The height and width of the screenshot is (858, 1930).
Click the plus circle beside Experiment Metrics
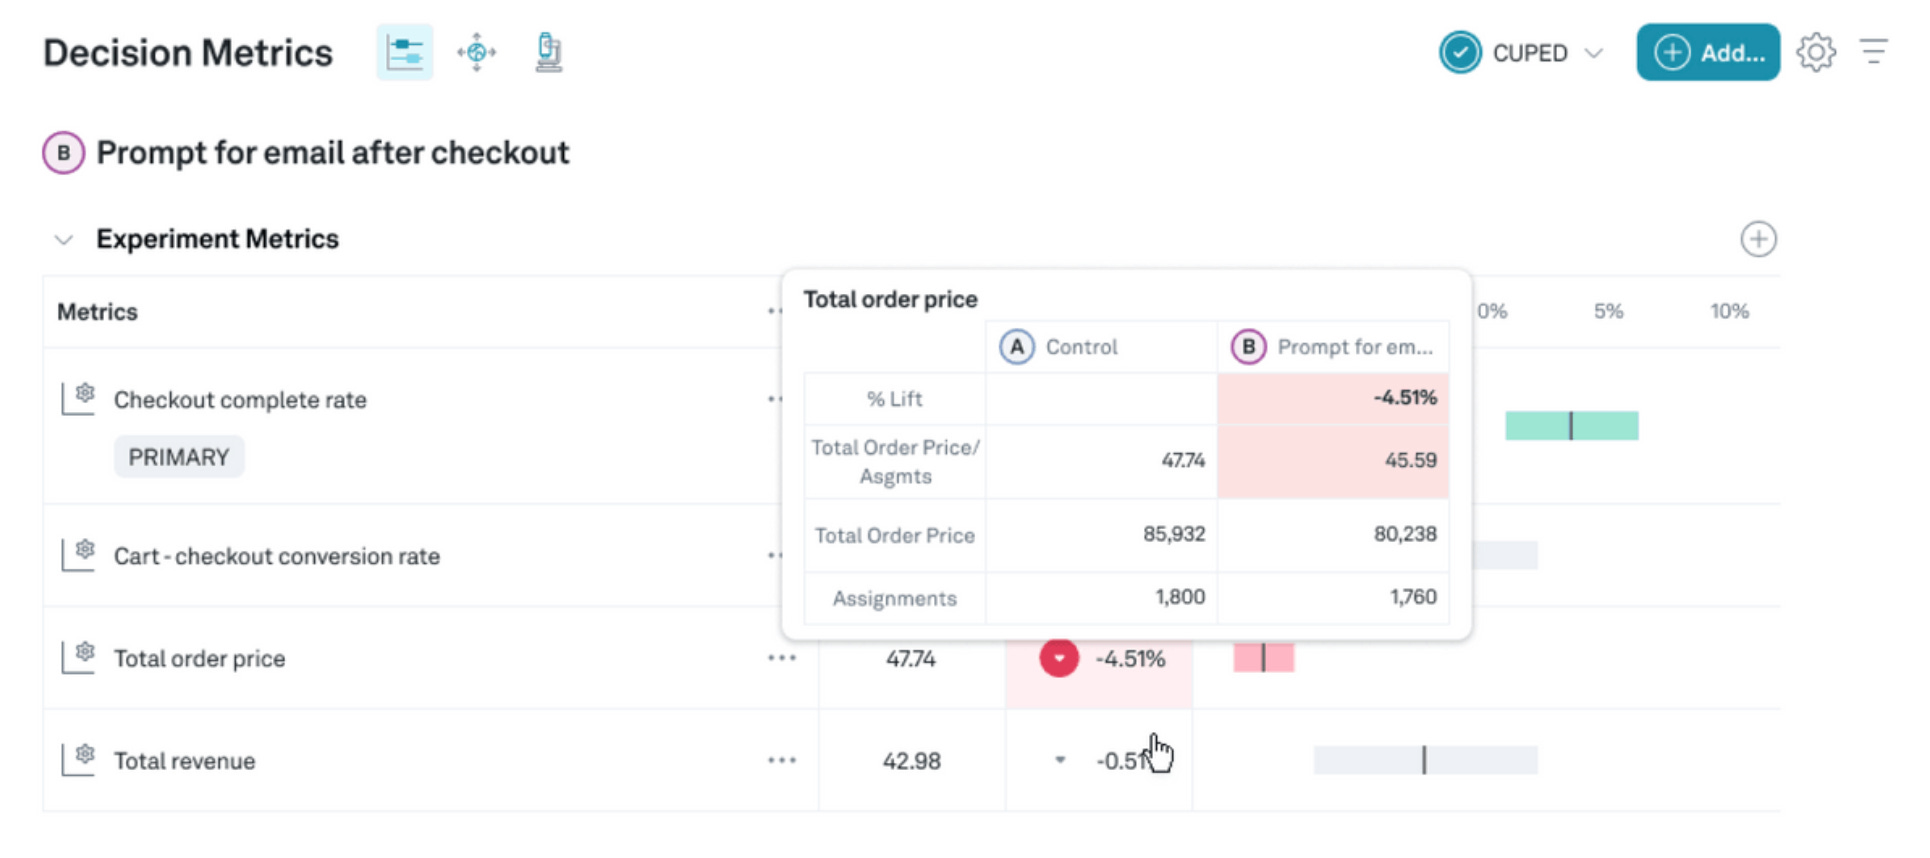coord(1758,239)
